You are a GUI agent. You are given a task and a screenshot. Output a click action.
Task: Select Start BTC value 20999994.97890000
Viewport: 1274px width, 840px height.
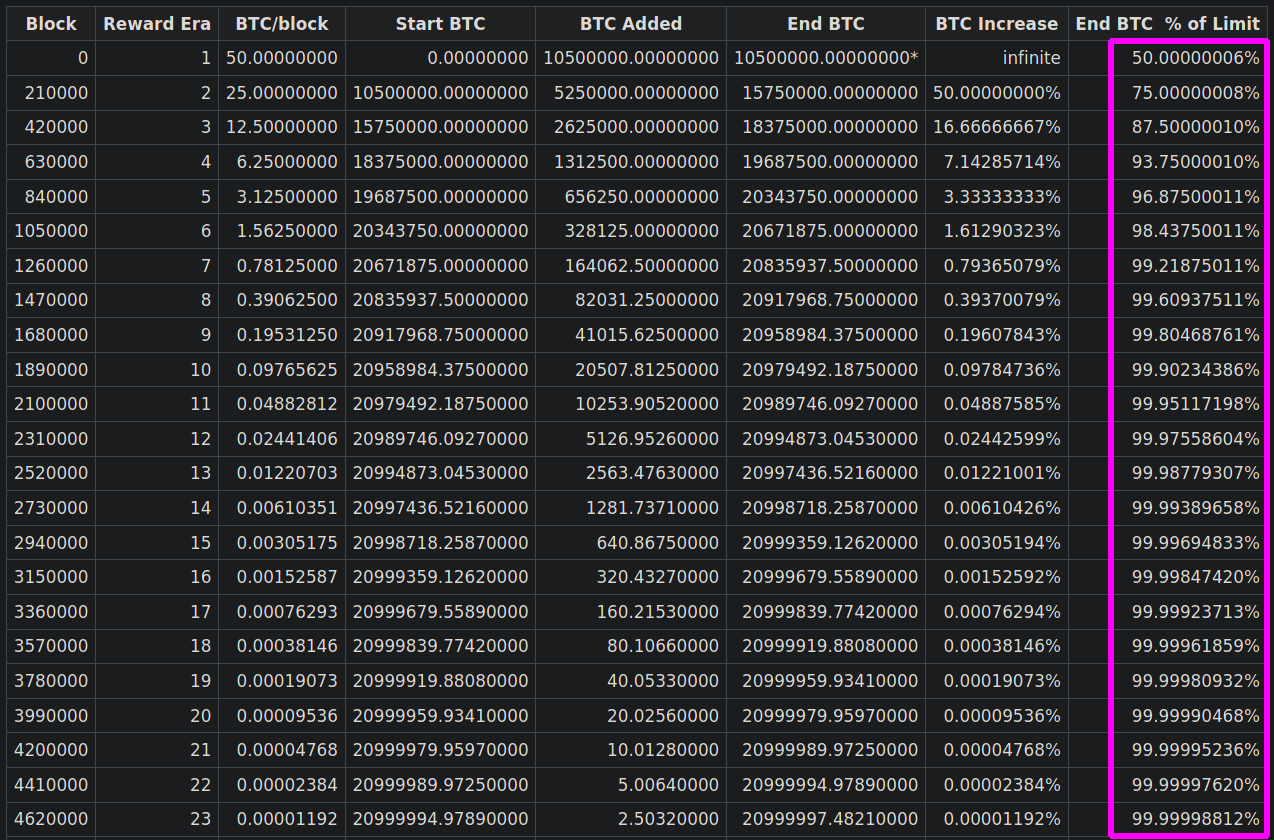440,819
